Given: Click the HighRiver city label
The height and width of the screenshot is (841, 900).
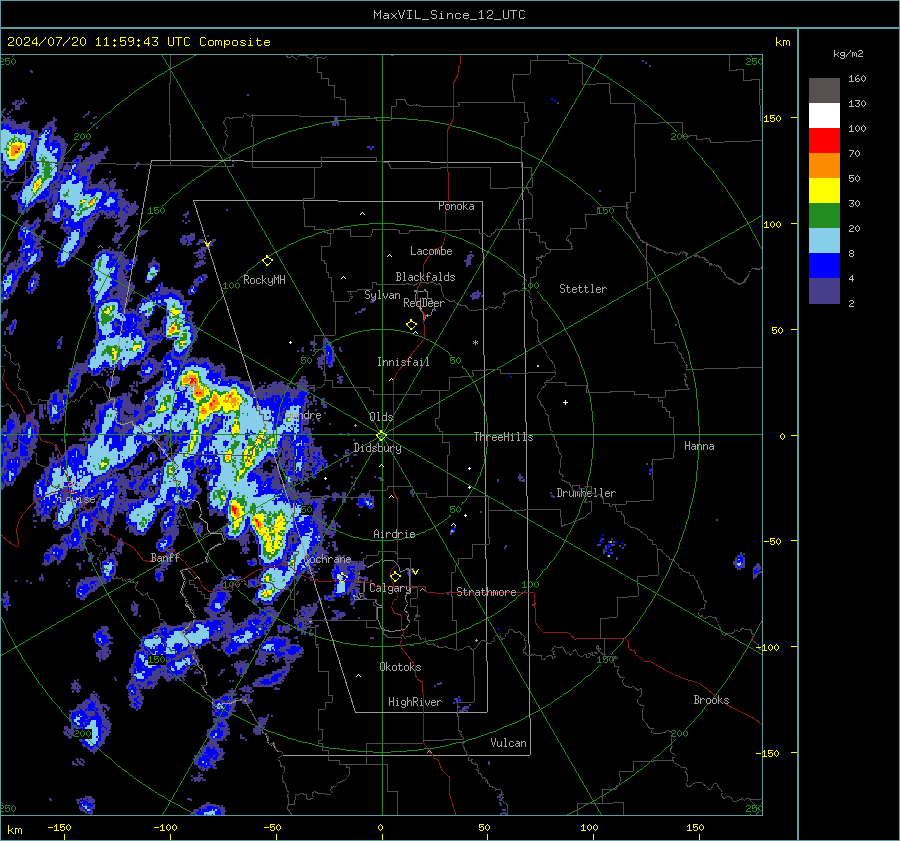Looking at the screenshot, I should (414, 702).
